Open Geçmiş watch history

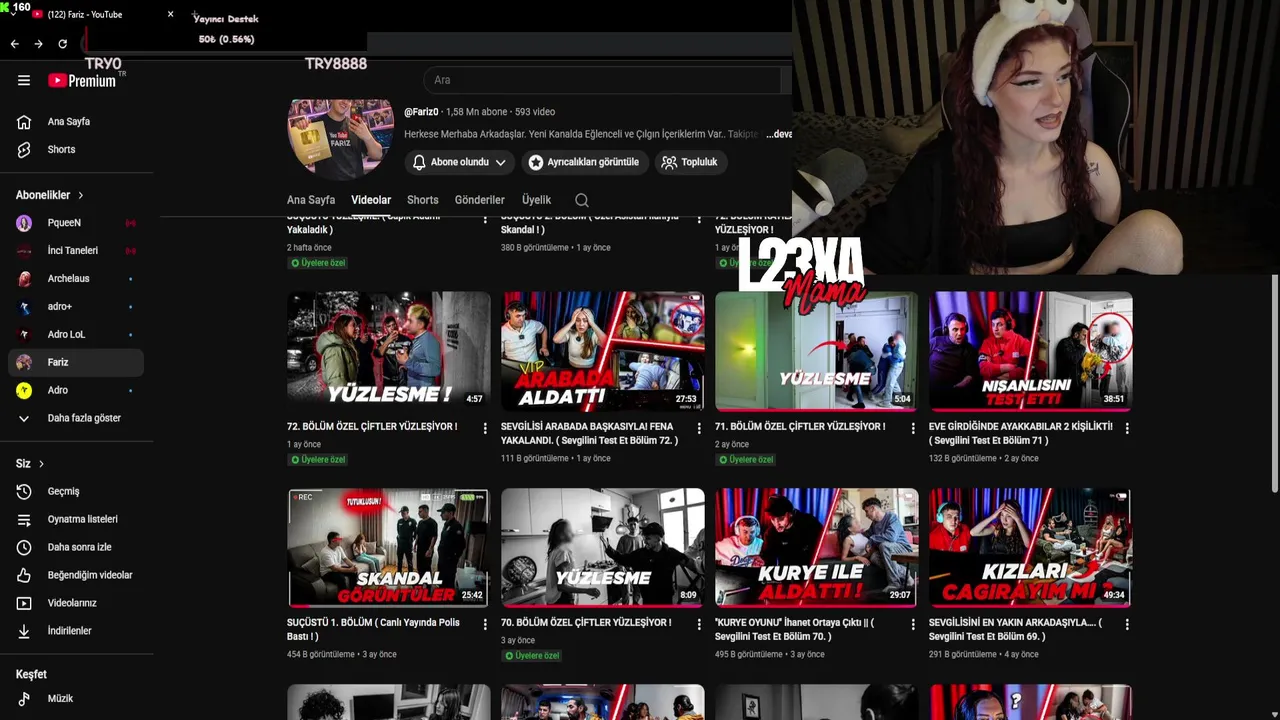[76, 492]
